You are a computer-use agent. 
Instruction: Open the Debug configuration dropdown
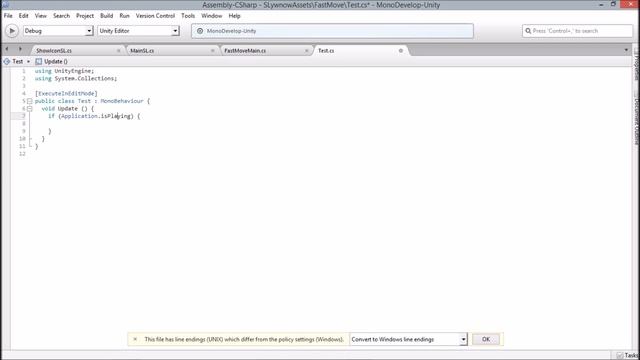click(x=58, y=31)
